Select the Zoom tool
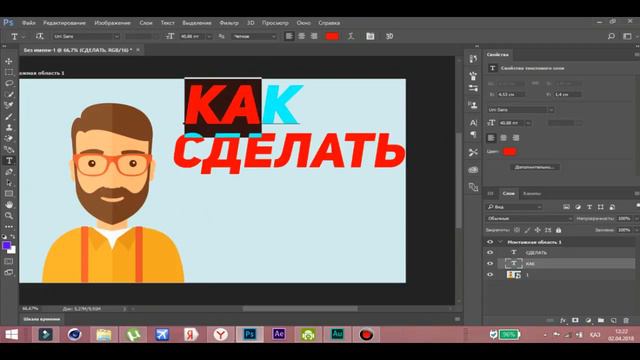640x360 pixels. click(9, 216)
